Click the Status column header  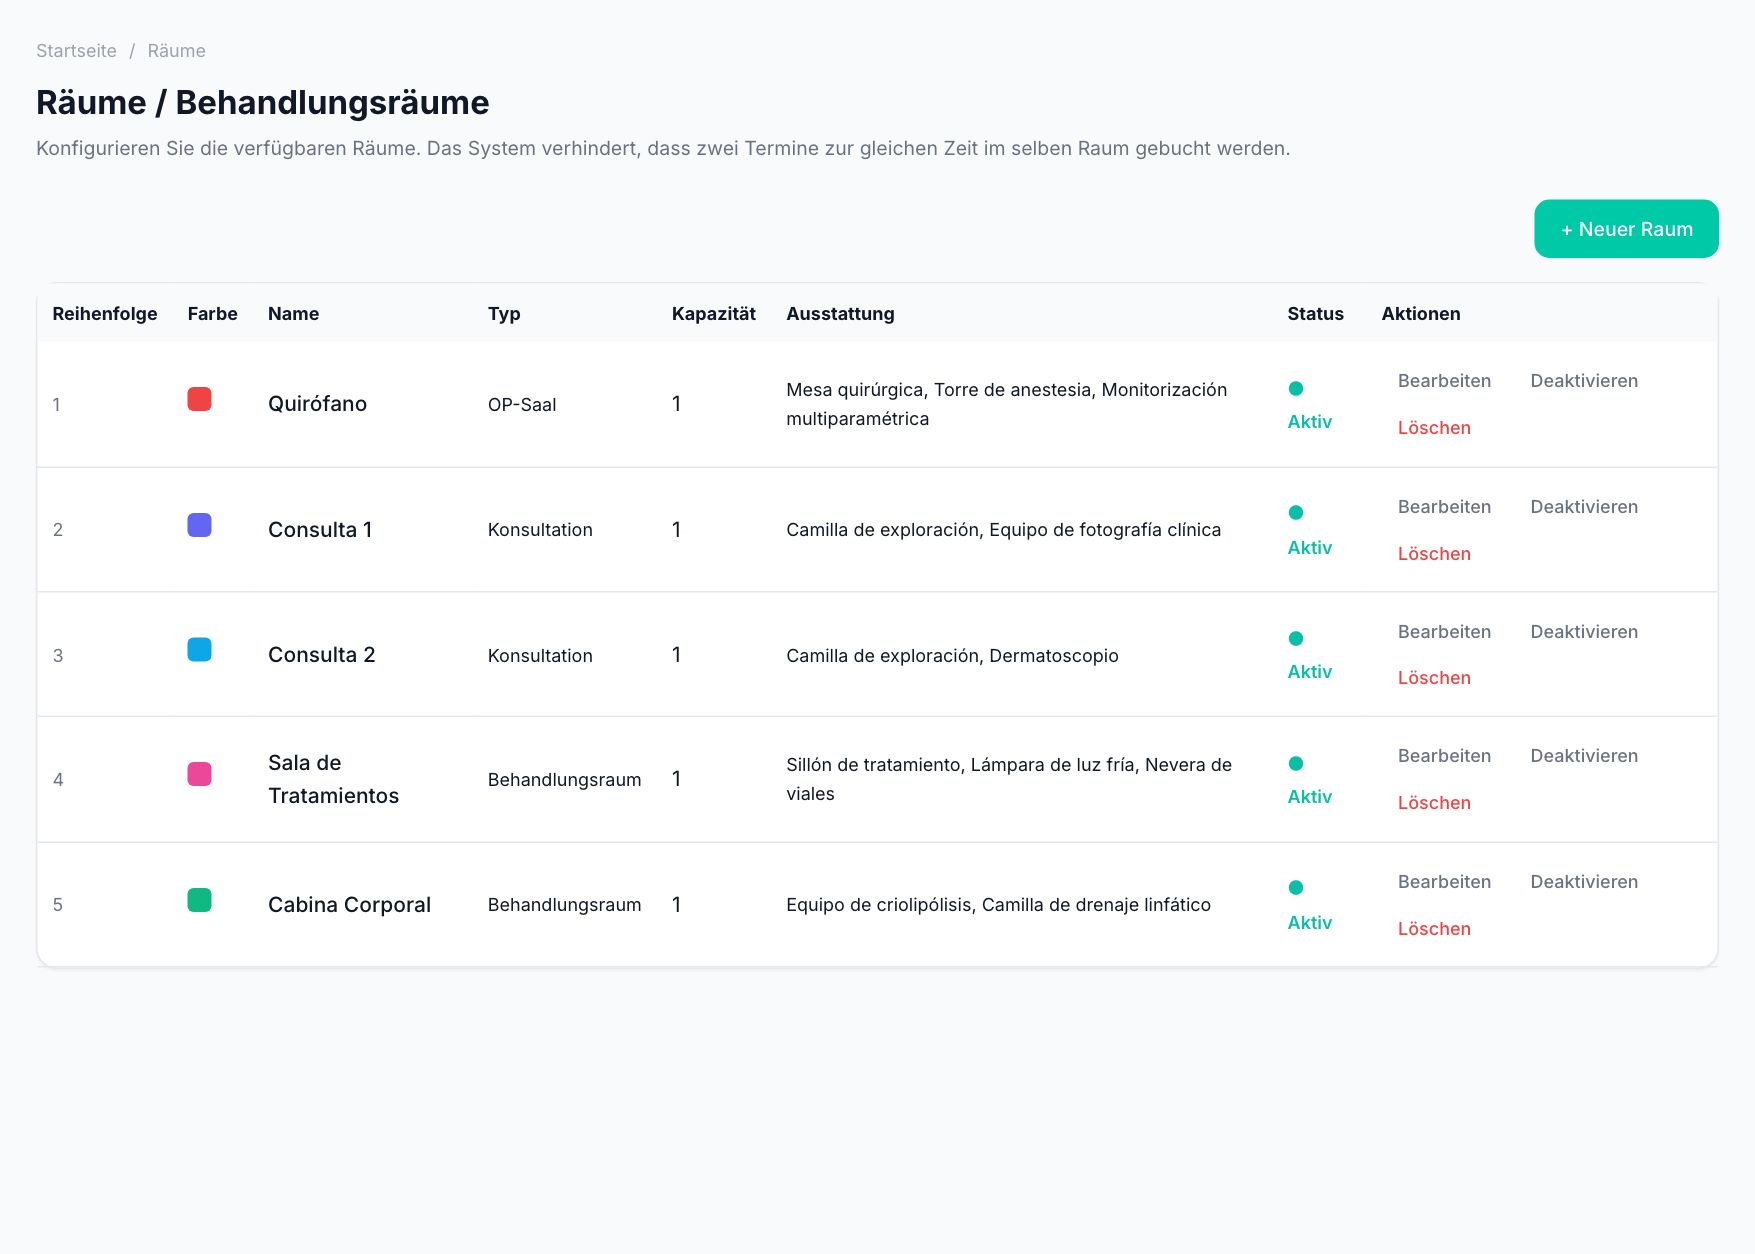pos(1315,314)
